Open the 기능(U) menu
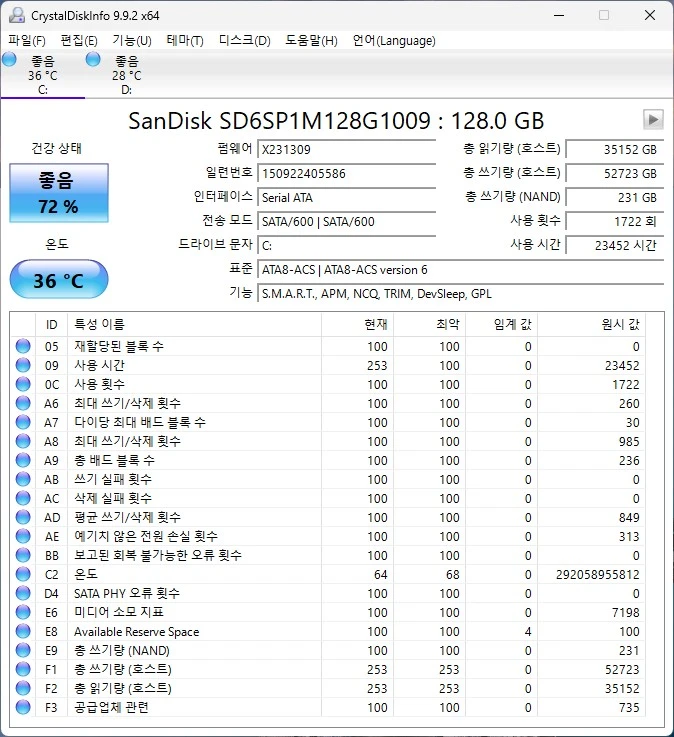Viewport: 674px width, 737px height. [x=132, y=41]
